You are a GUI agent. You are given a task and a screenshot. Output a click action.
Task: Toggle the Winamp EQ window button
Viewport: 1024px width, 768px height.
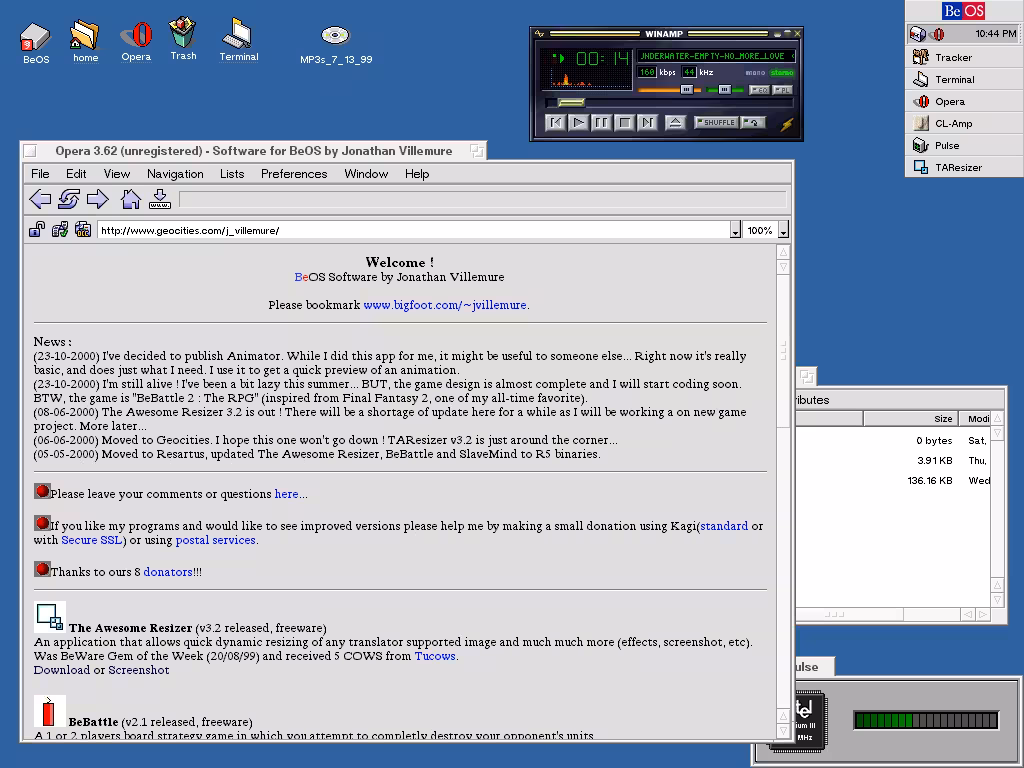coord(759,90)
